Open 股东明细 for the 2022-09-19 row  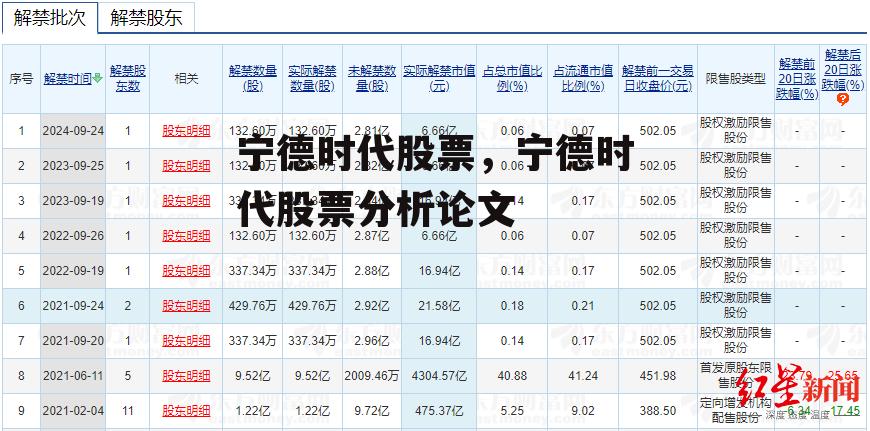point(186,271)
